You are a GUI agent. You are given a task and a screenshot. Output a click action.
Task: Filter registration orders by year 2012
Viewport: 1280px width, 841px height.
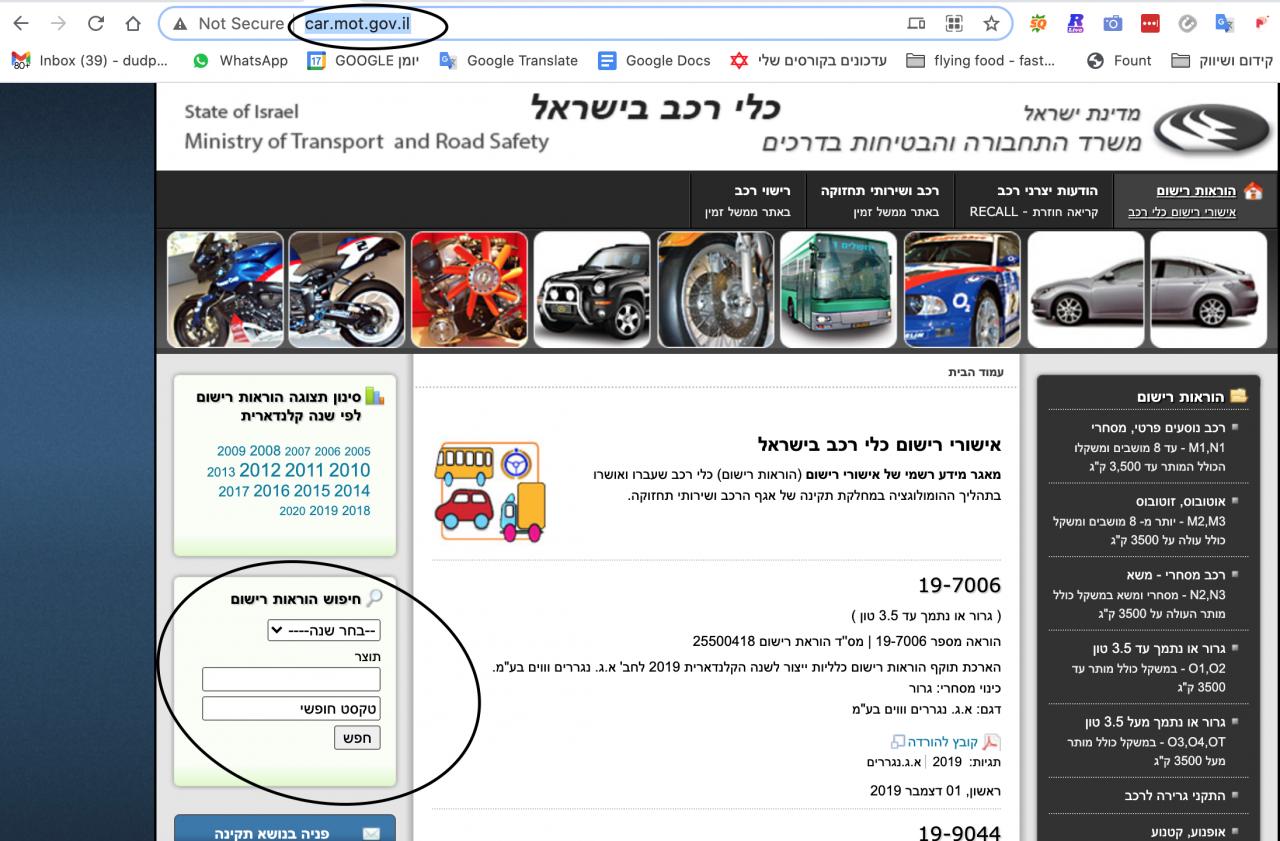260,470
